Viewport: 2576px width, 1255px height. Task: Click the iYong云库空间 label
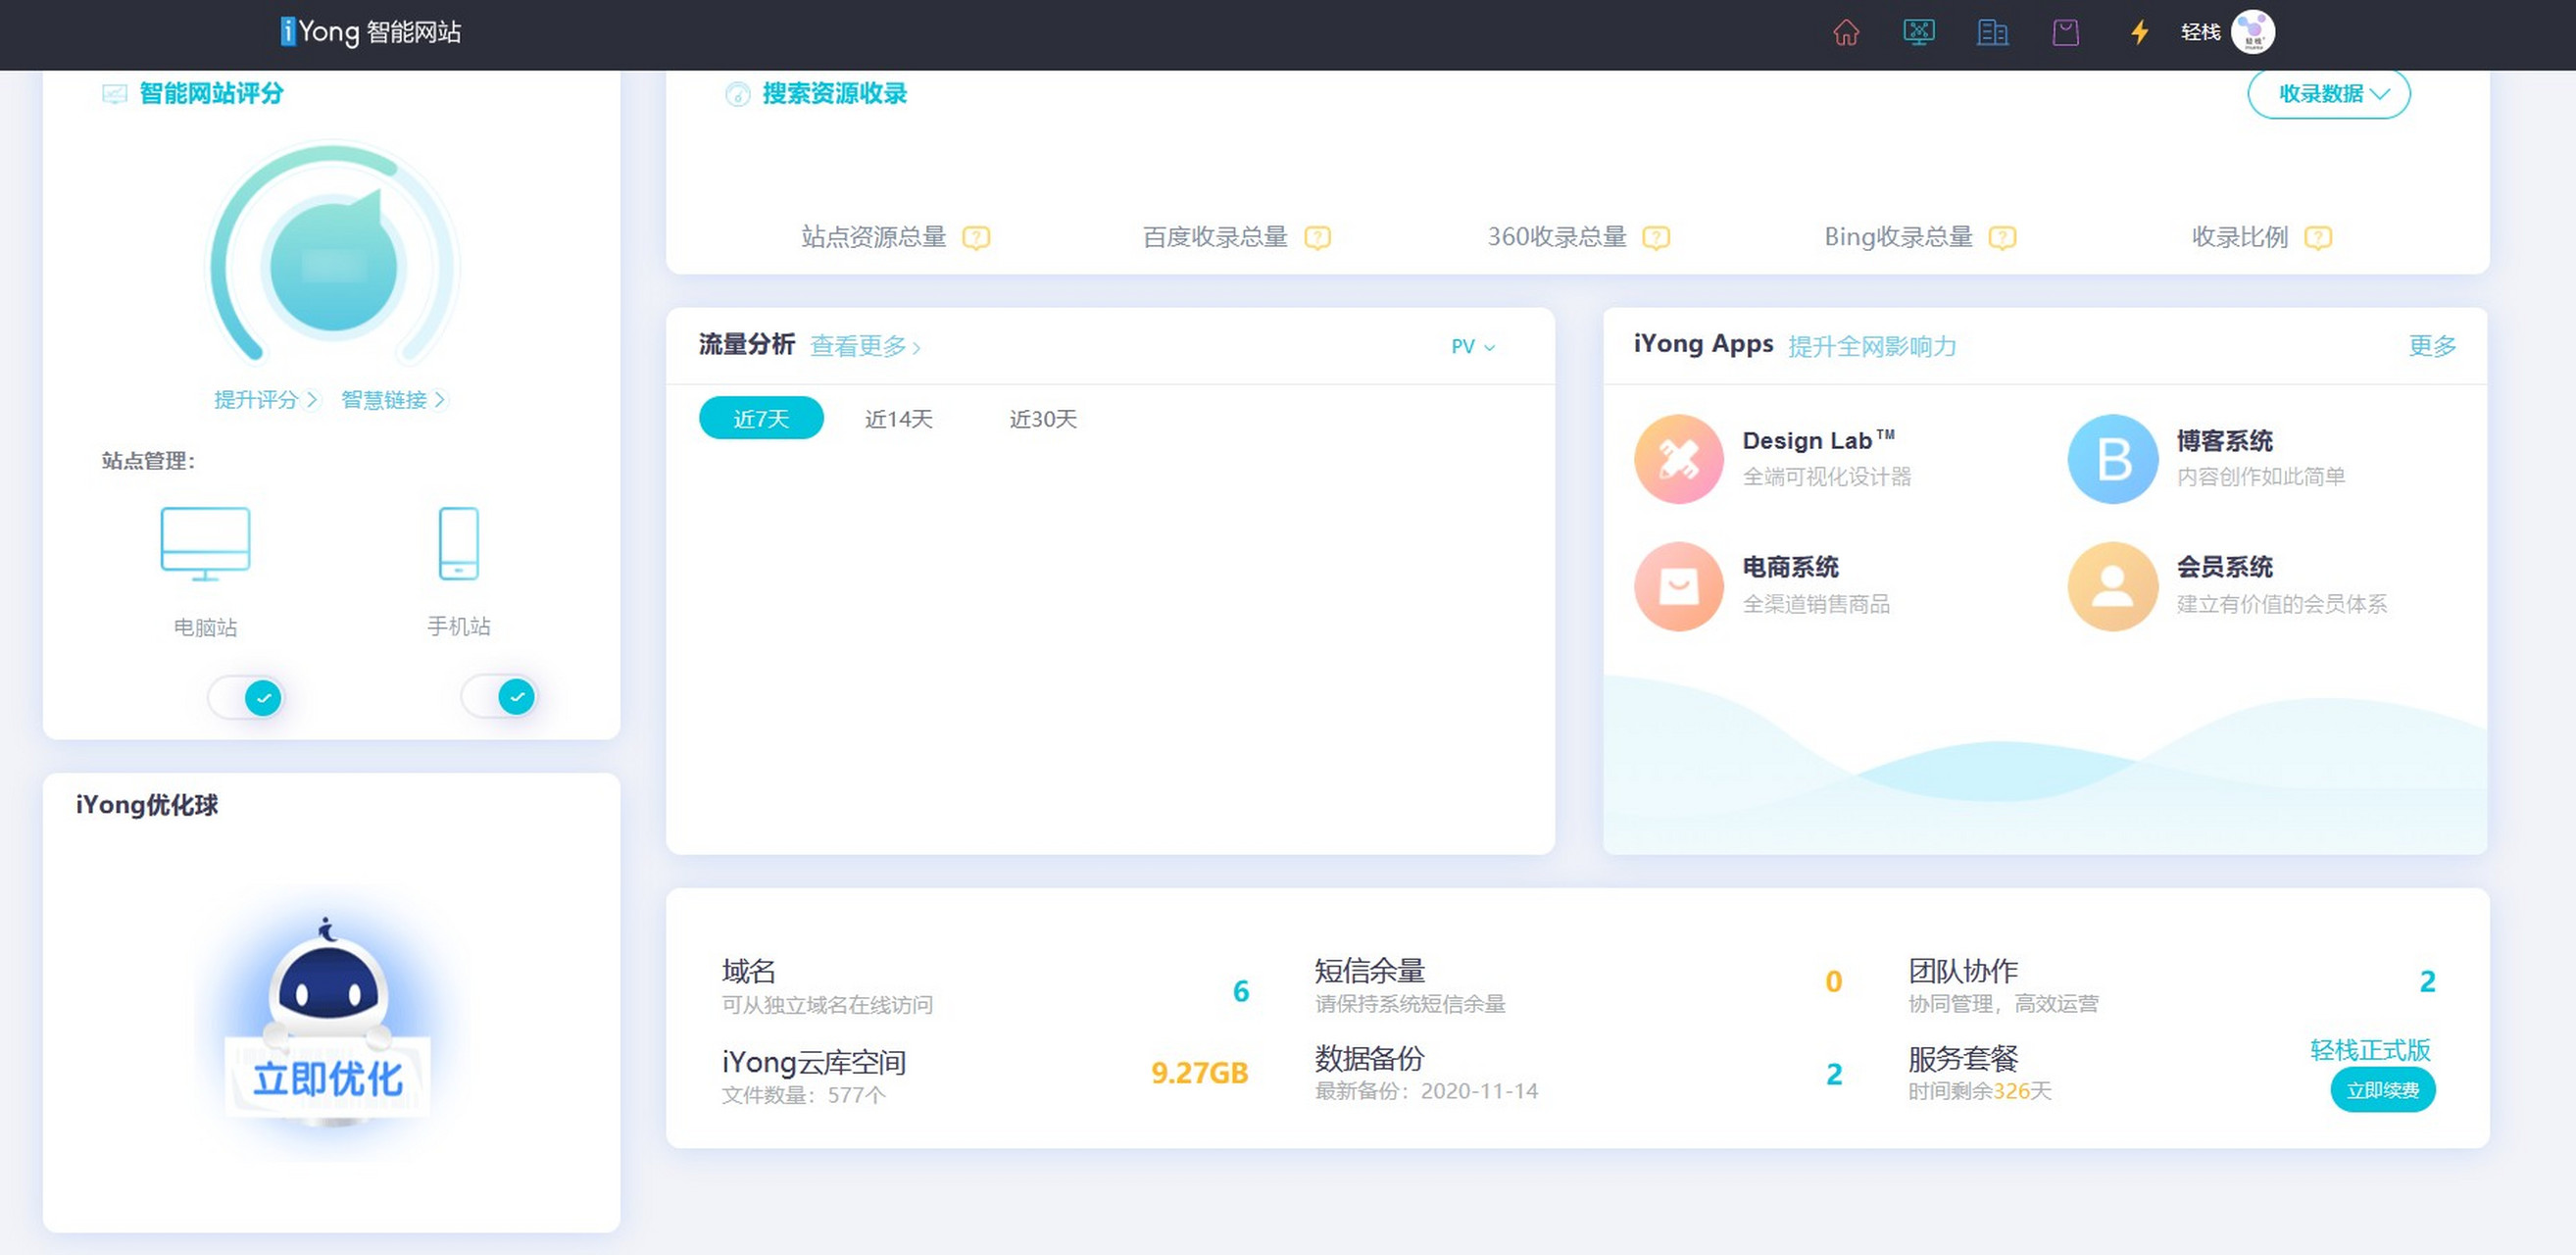[814, 1062]
